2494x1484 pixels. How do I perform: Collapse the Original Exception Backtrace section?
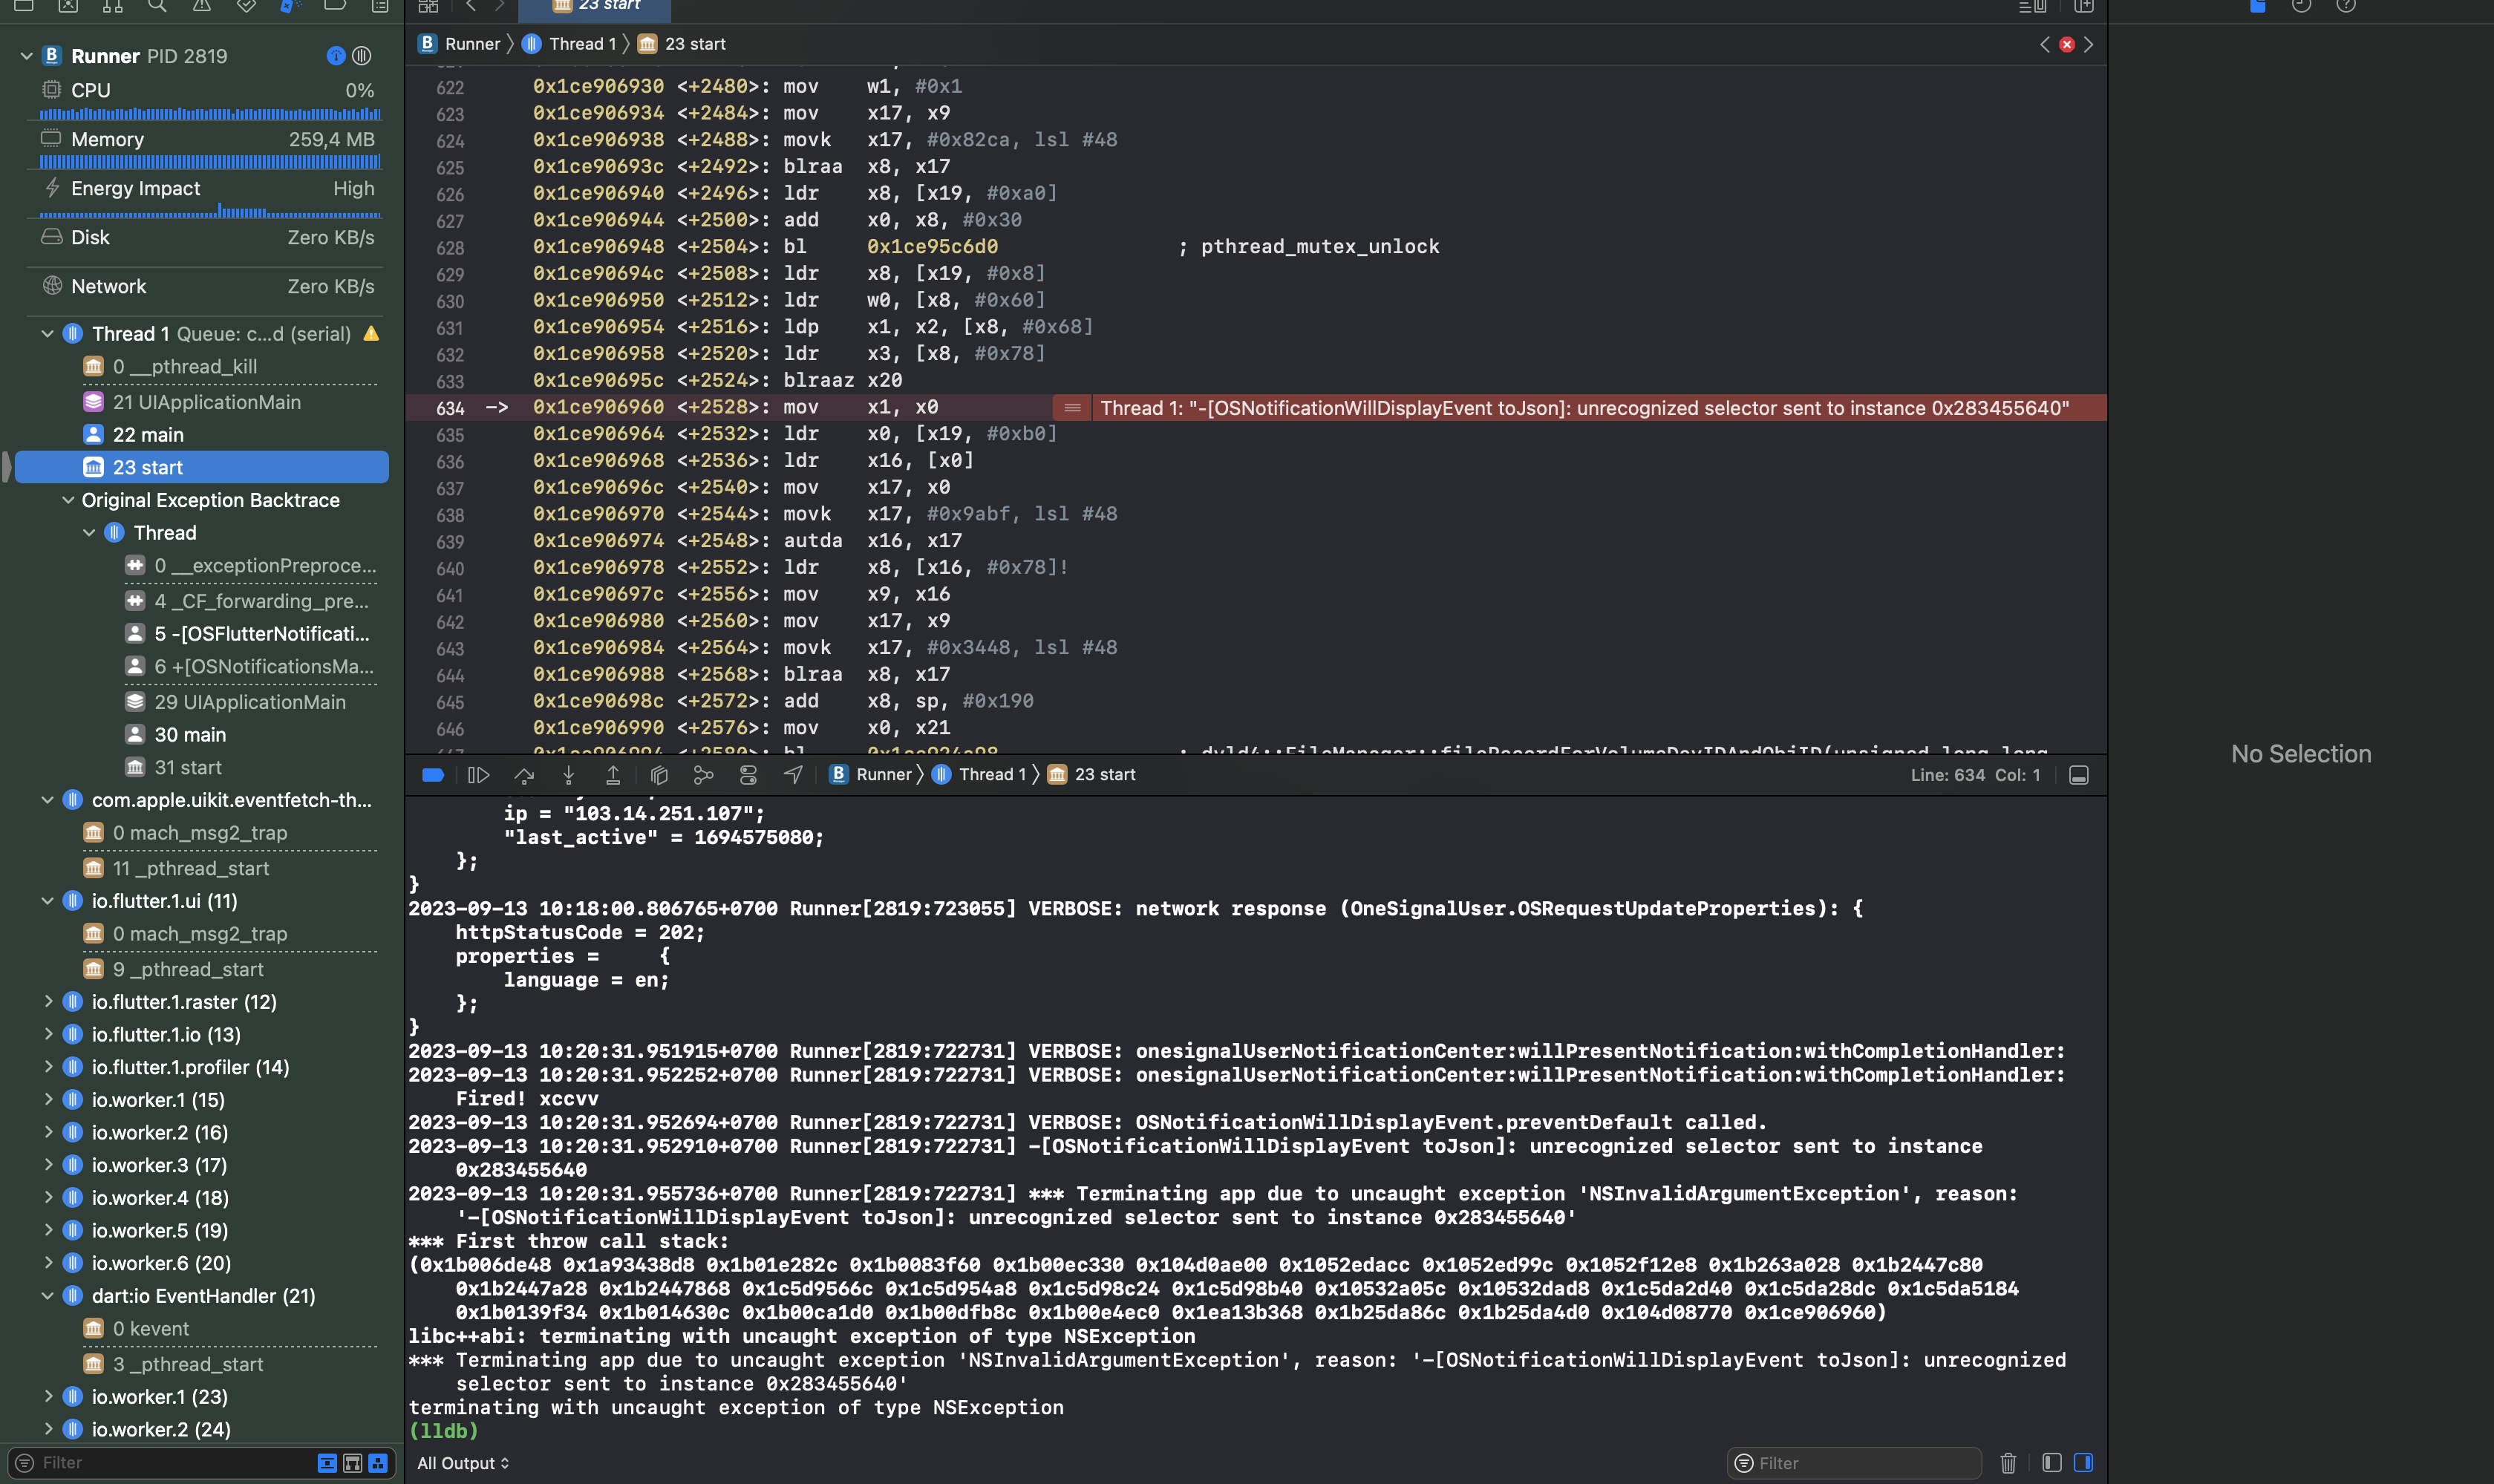click(68, 500)
